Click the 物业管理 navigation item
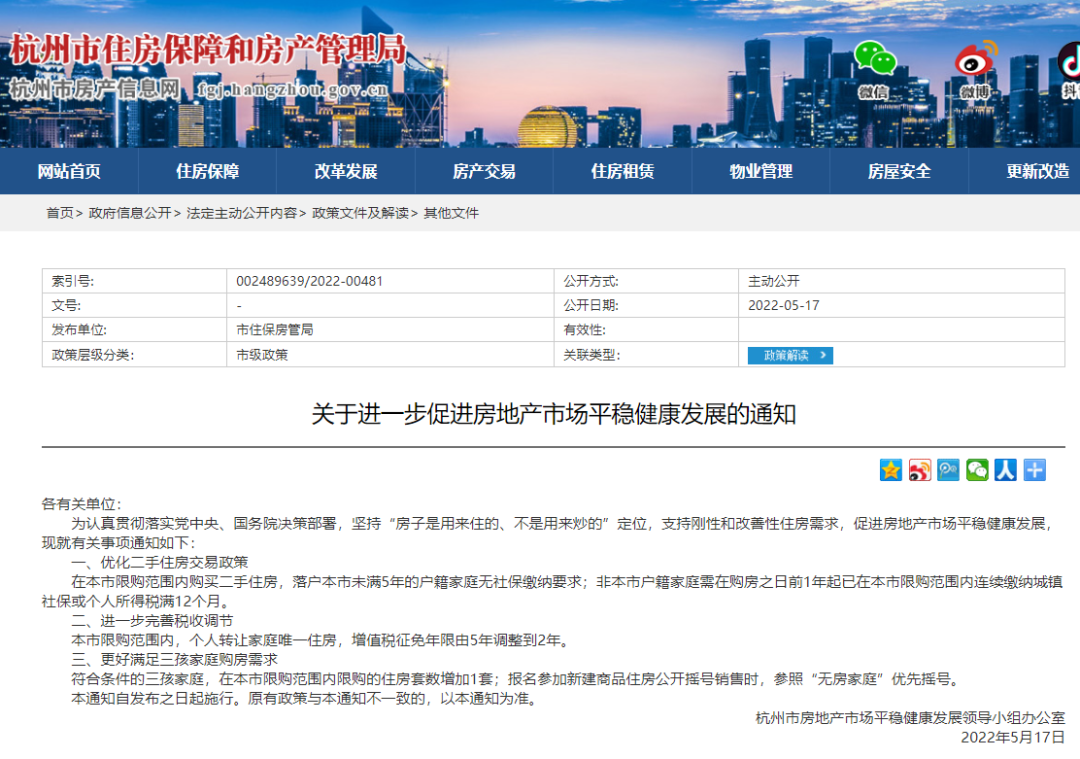The image size is (1080, 759). 759,171
